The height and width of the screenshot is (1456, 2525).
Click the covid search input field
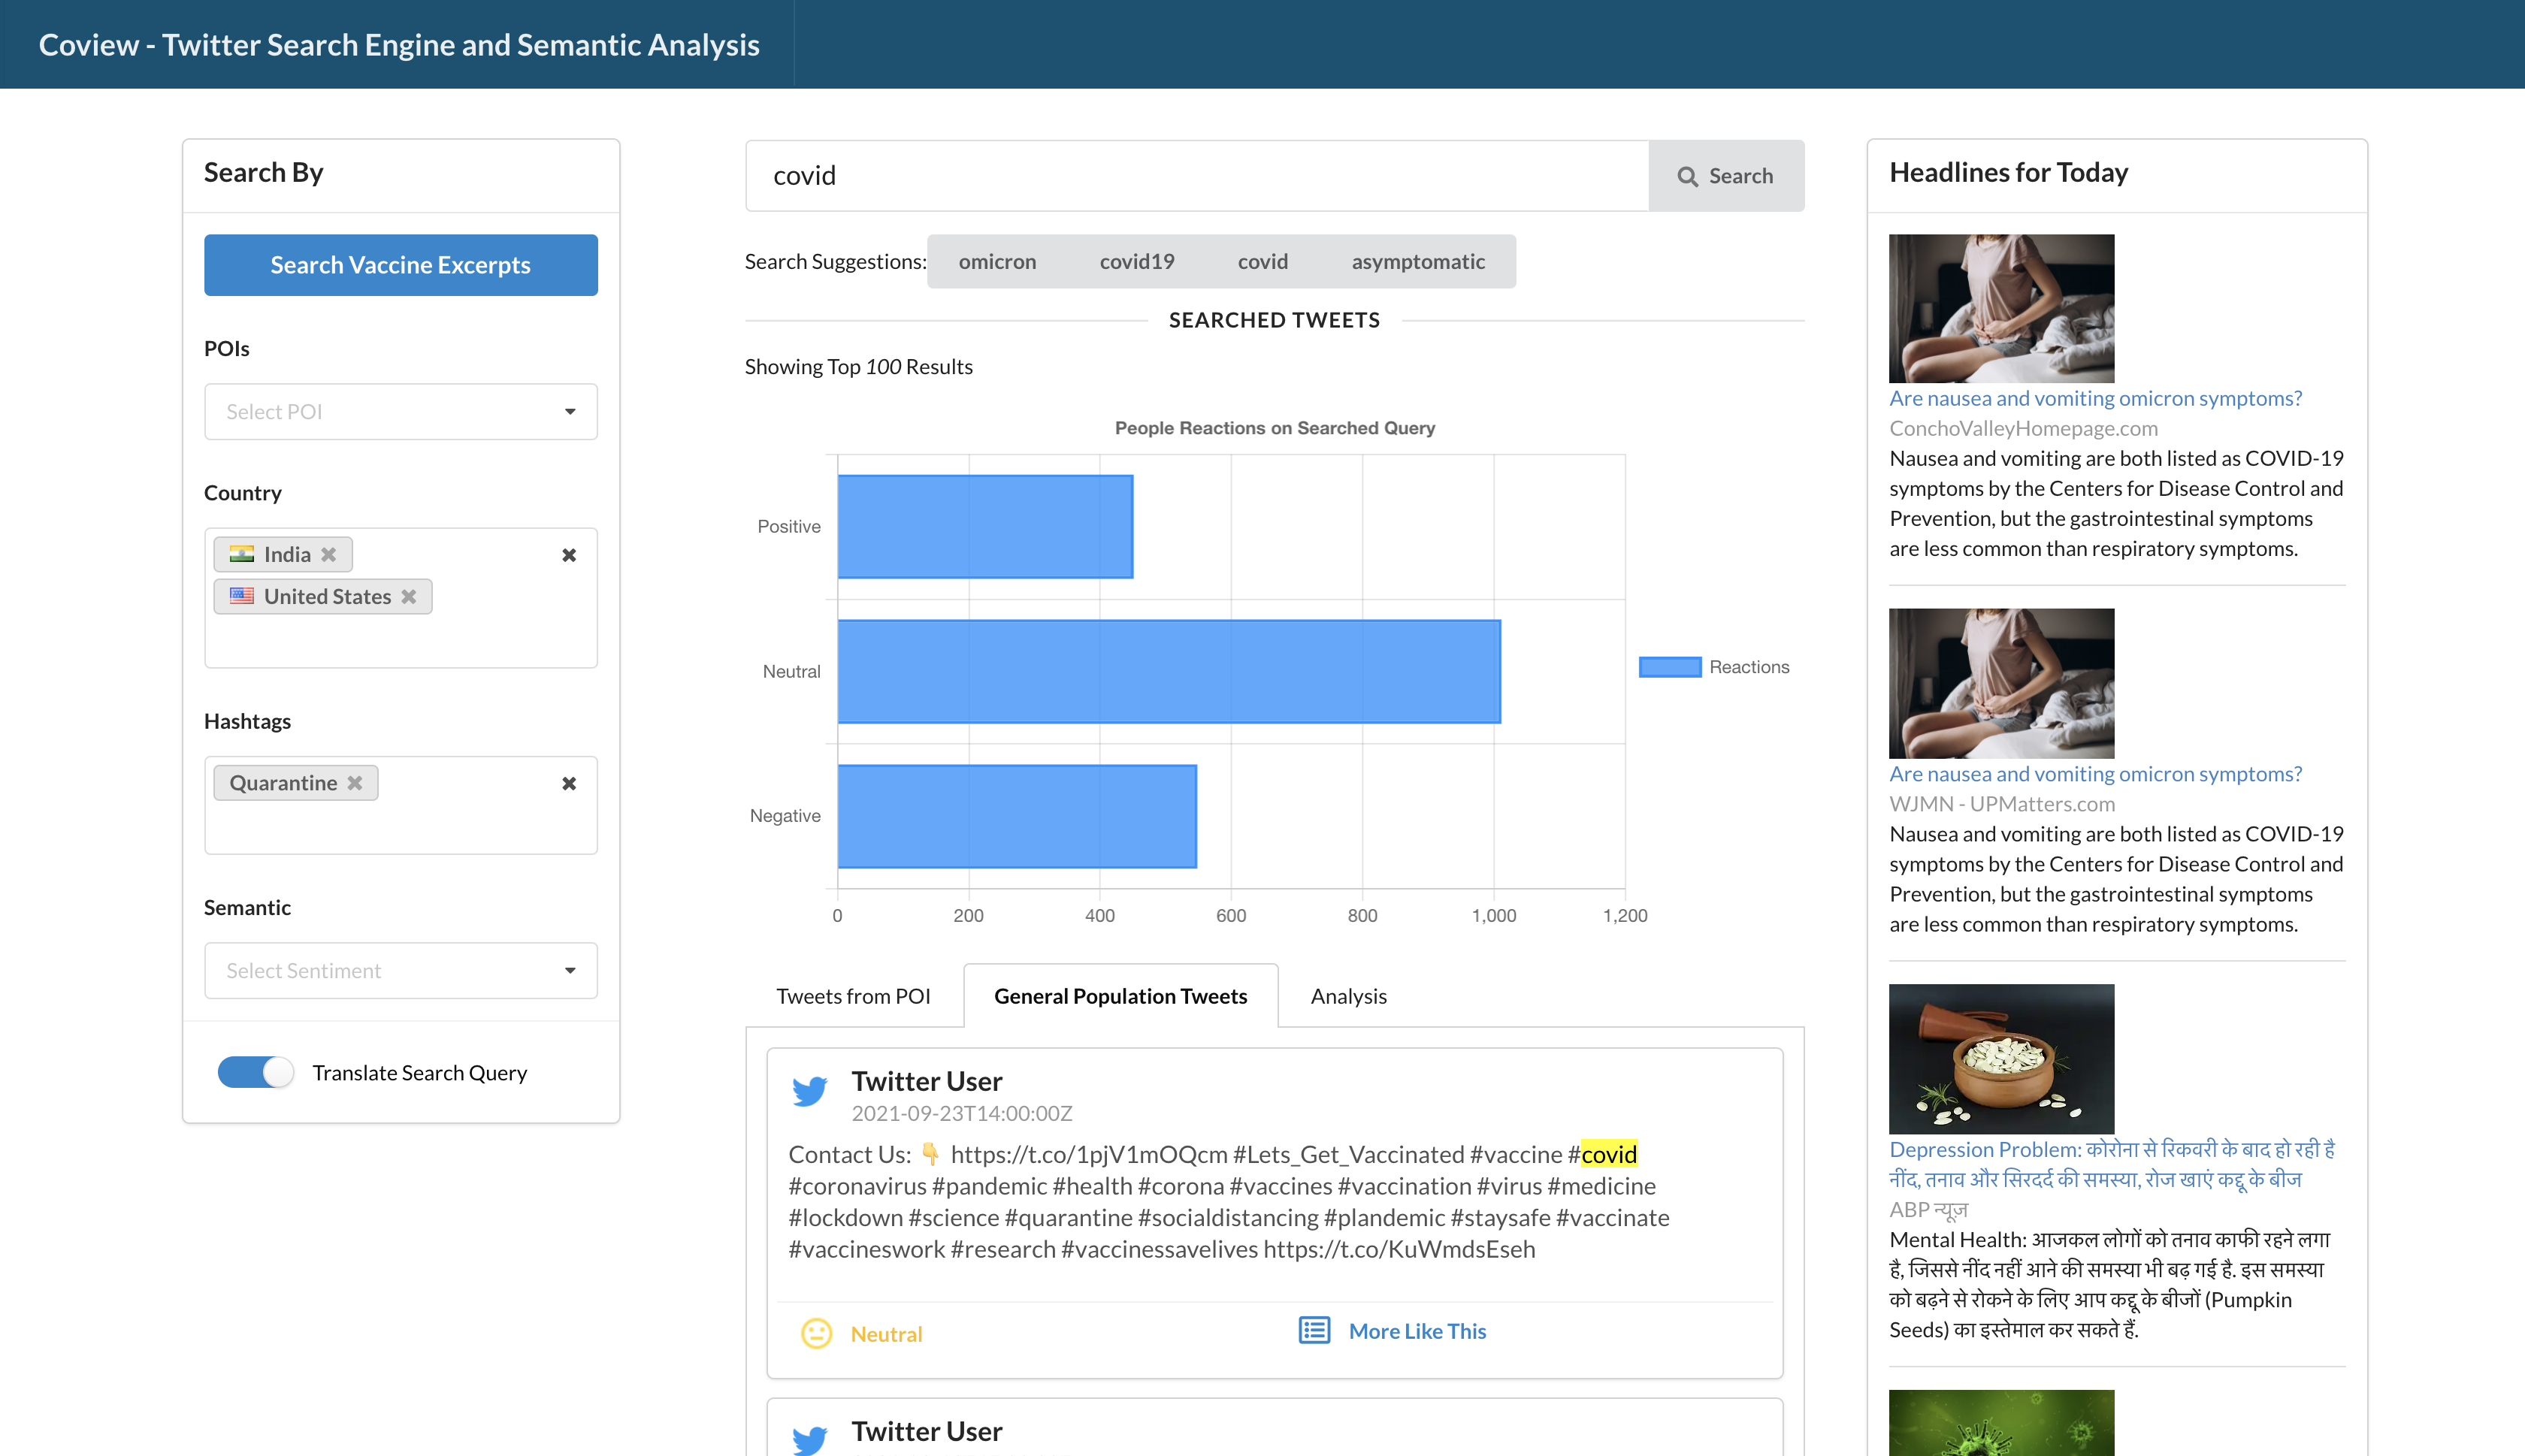(1195, 176)
